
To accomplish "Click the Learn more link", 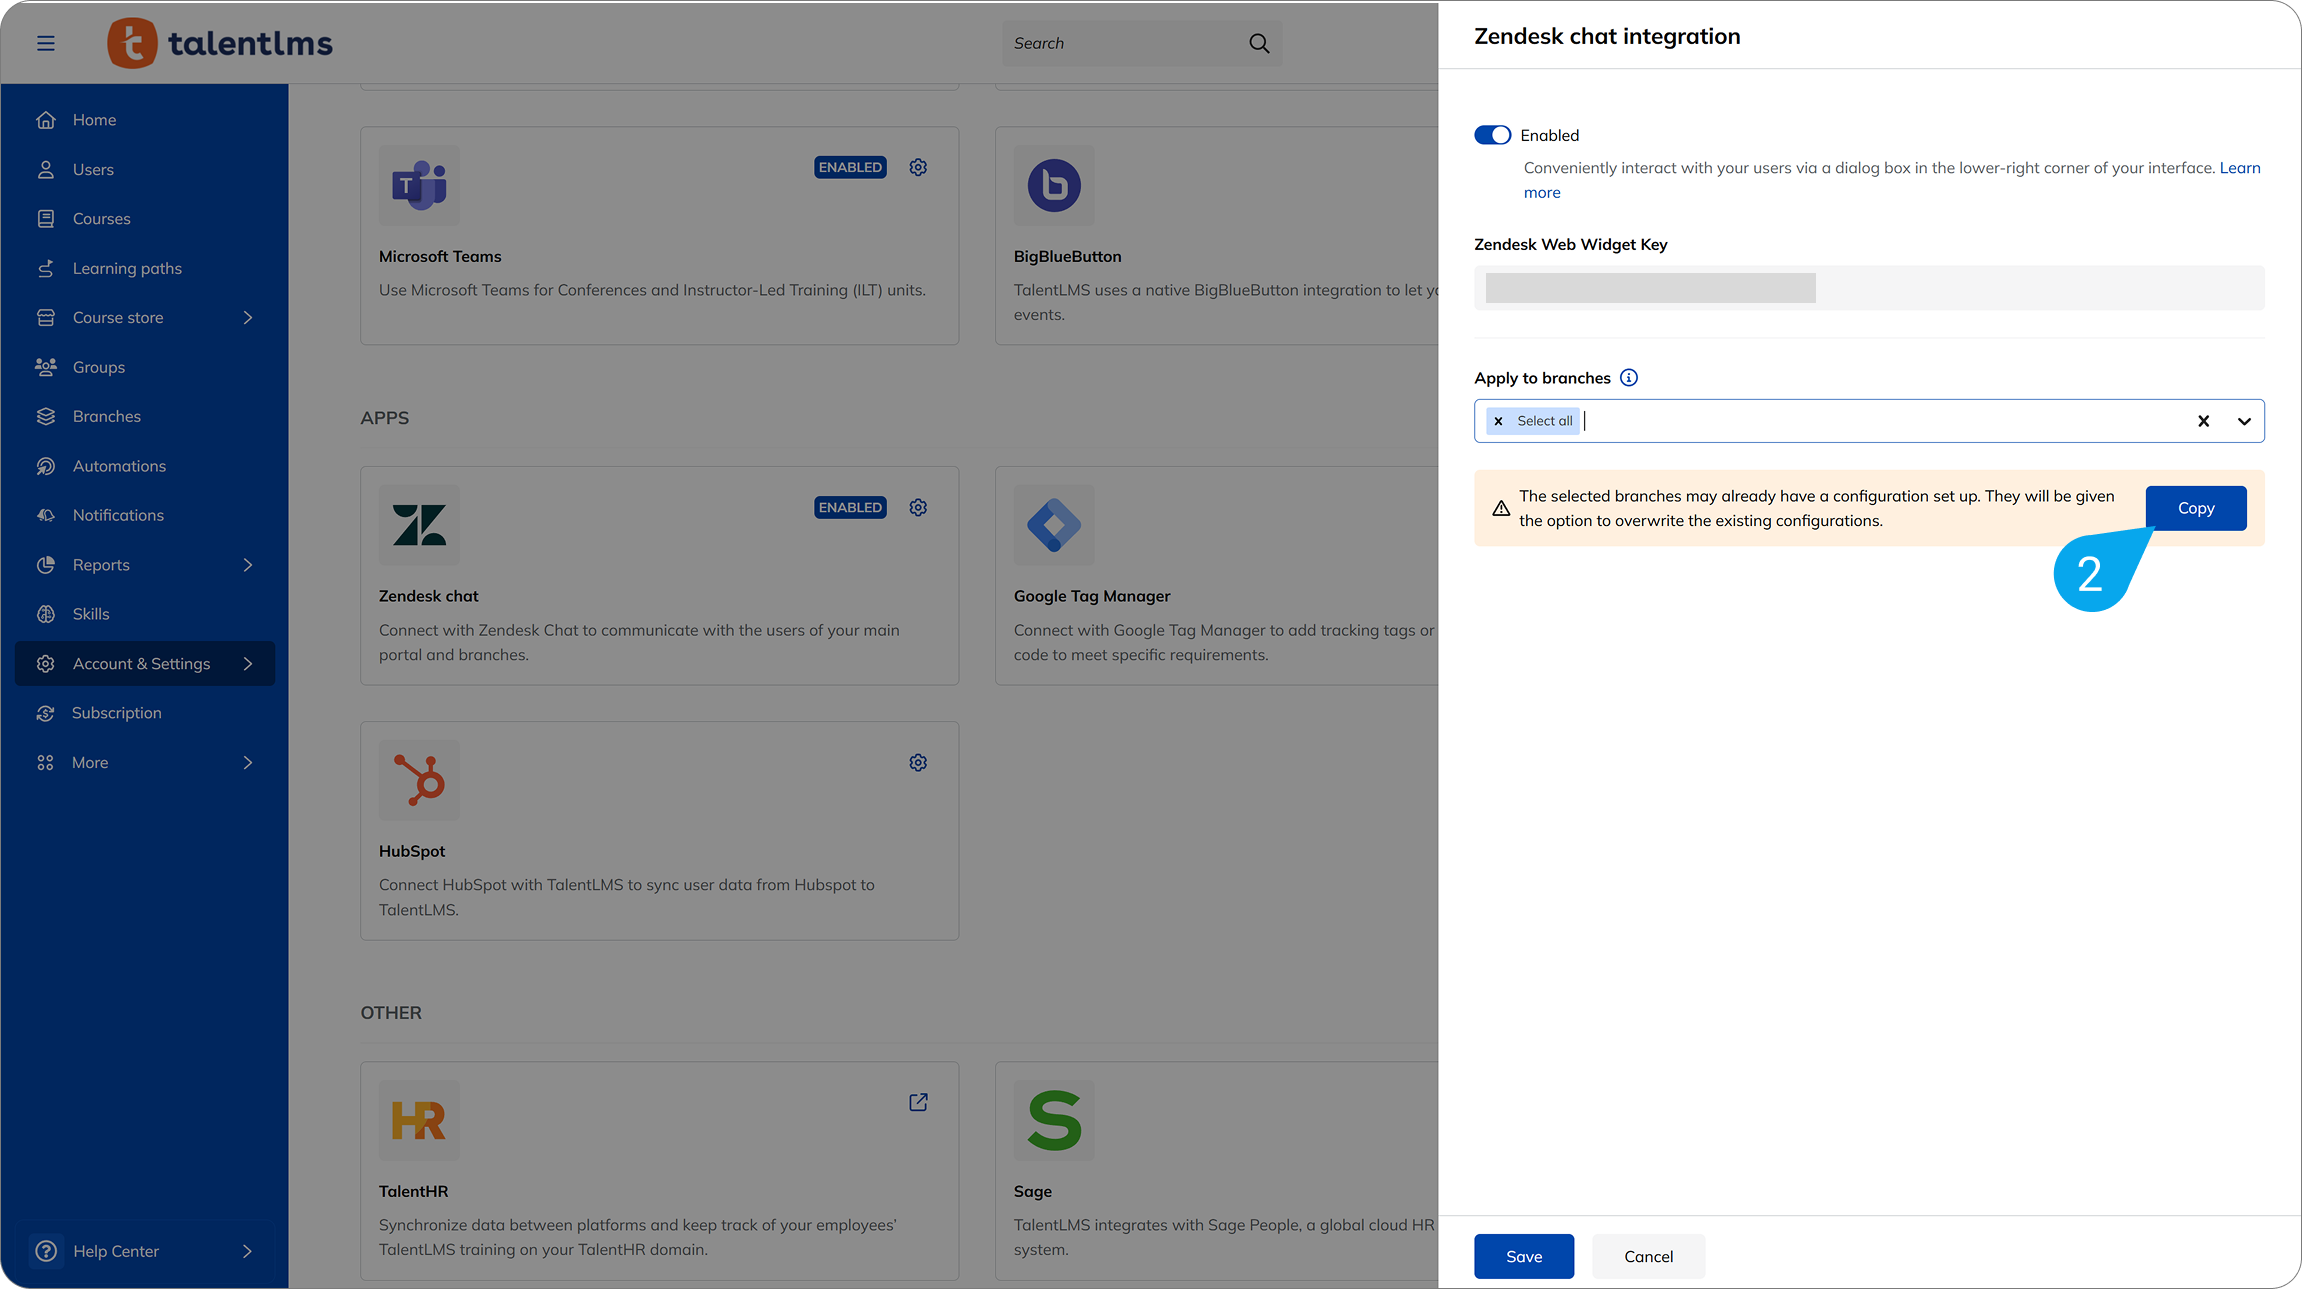I will tap(2239, 168).
